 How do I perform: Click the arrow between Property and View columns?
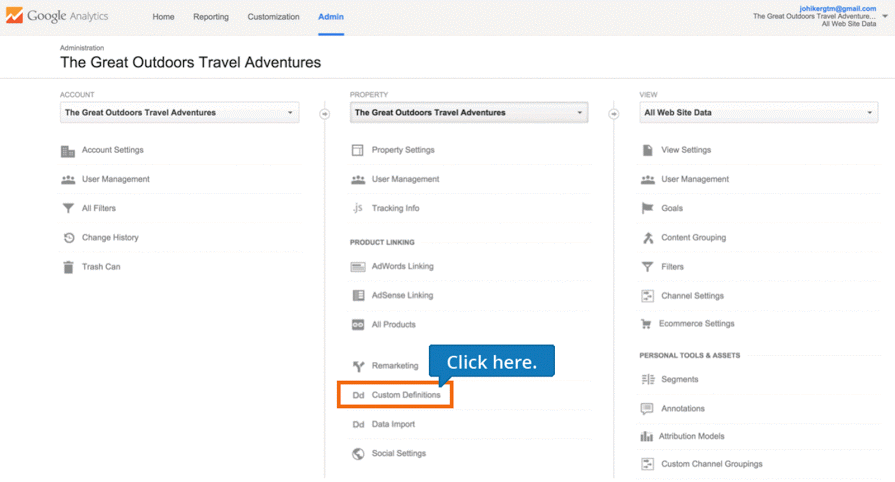(x=614, y=114)
